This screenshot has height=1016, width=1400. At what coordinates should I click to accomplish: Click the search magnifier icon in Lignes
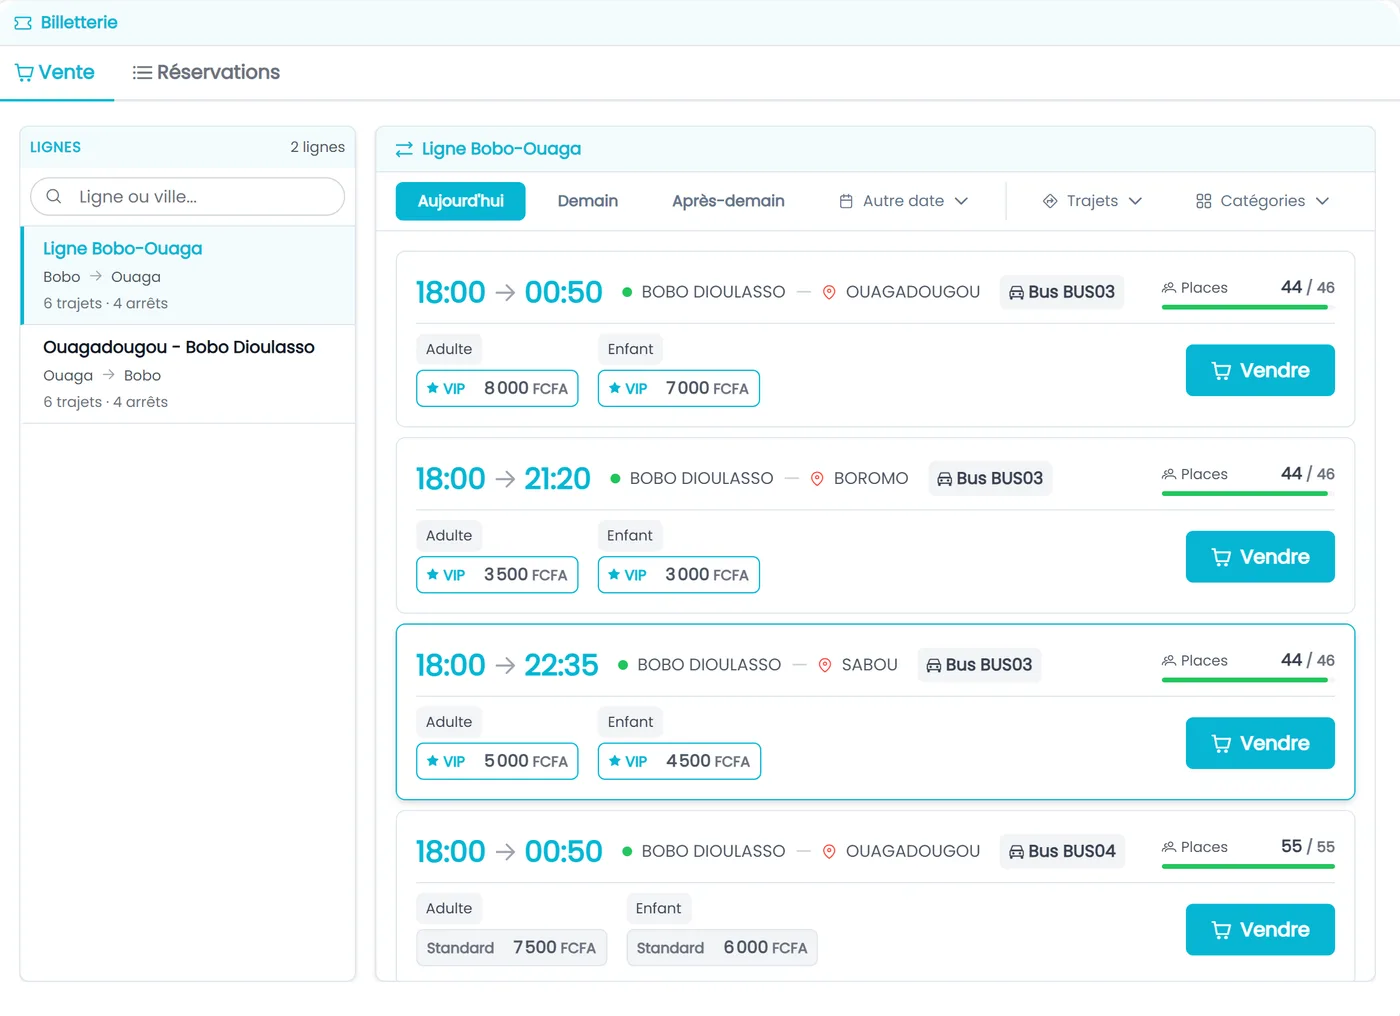[54, 196]
